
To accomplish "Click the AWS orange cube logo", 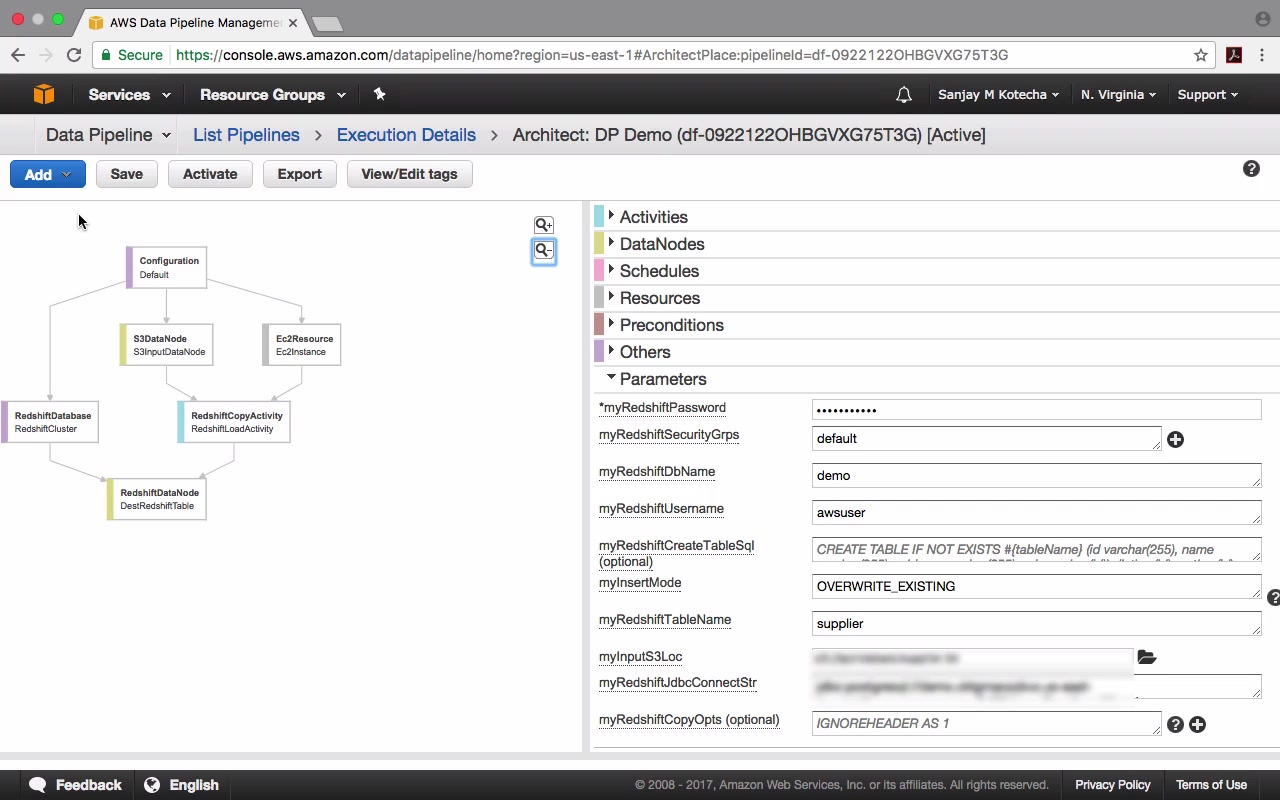I will (x=44, y=94).
